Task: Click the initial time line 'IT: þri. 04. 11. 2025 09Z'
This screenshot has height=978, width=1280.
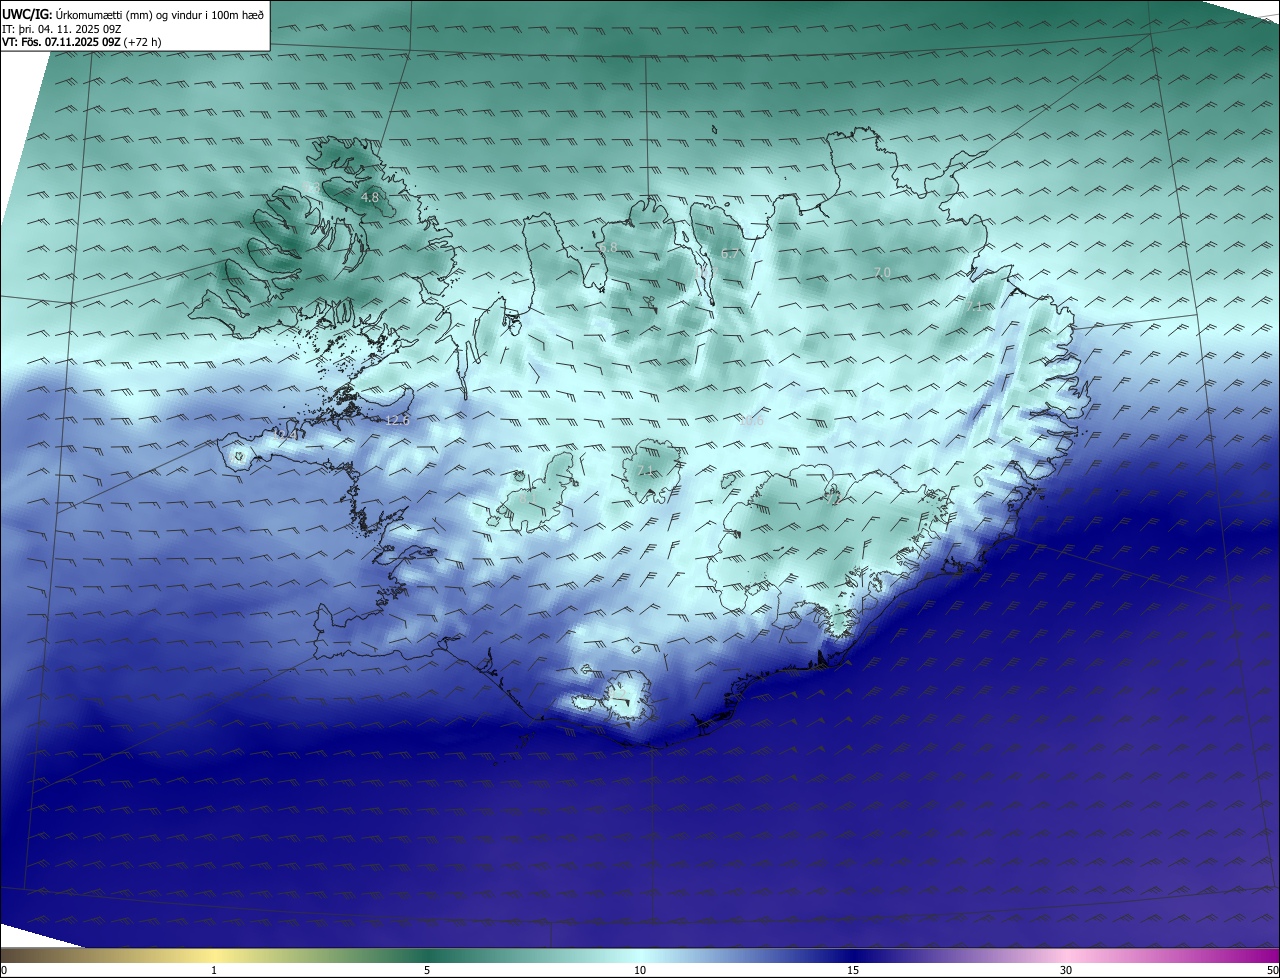Action: [x=62, y=28]
